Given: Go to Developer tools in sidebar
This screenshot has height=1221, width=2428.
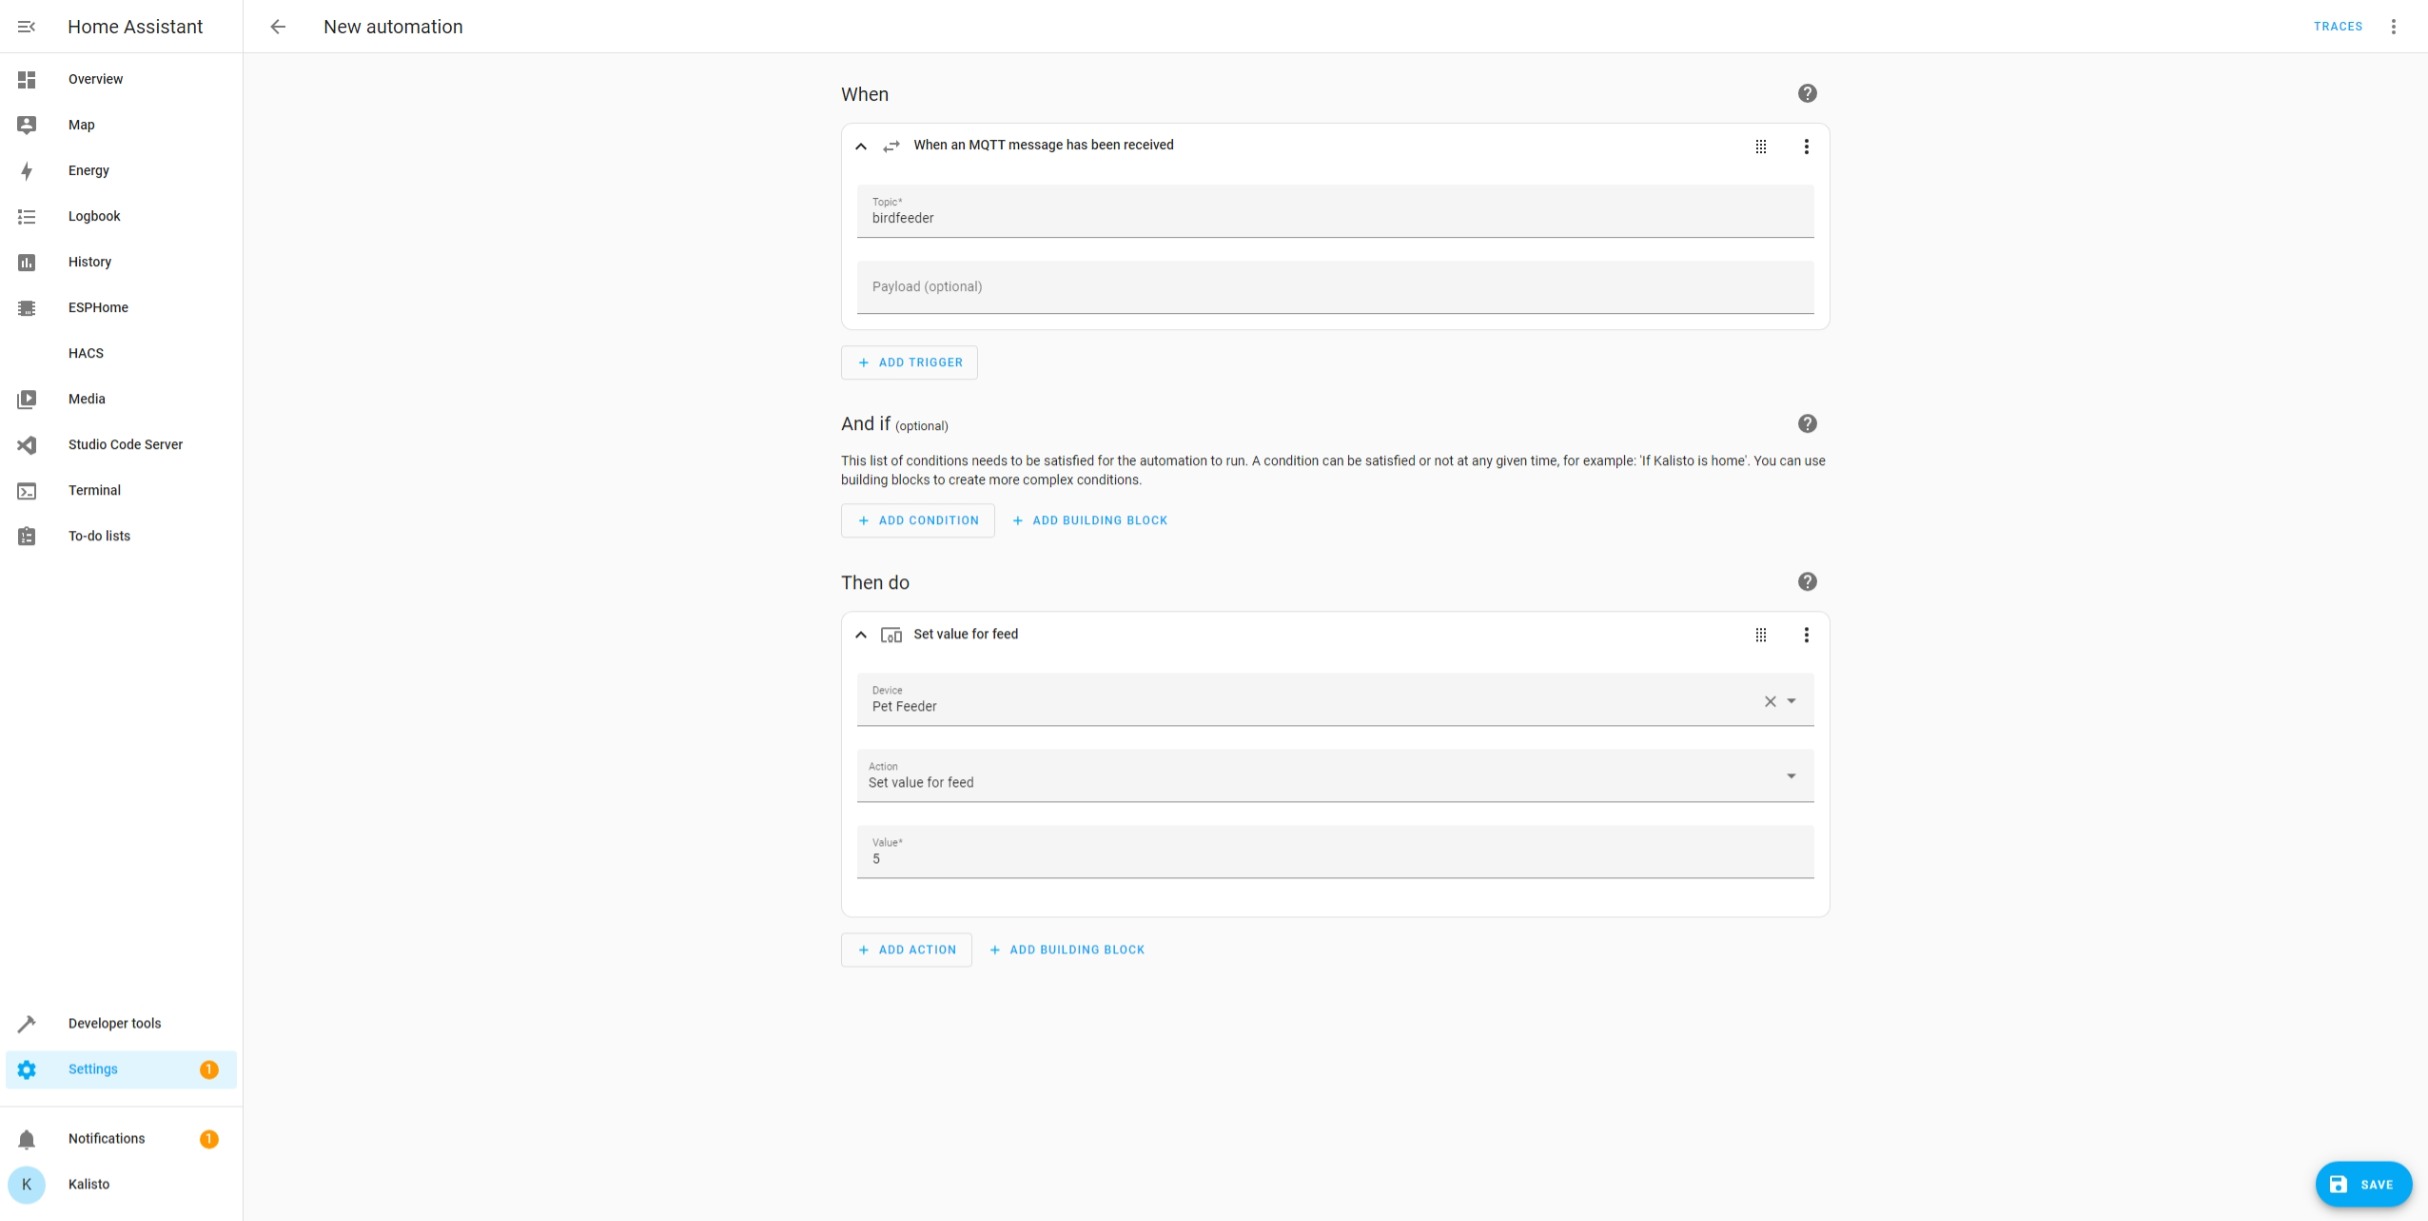Looking at the screenshot, I should [x=114, y=1023].
